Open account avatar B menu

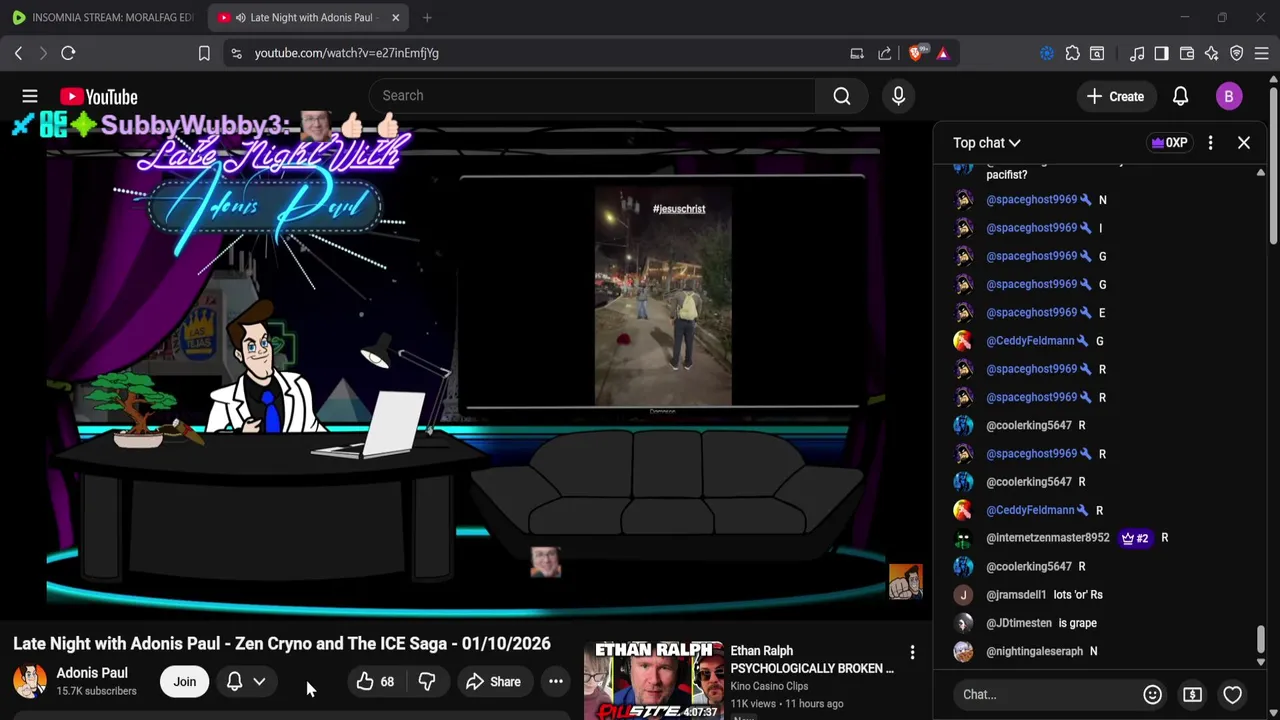[1229, 96]
